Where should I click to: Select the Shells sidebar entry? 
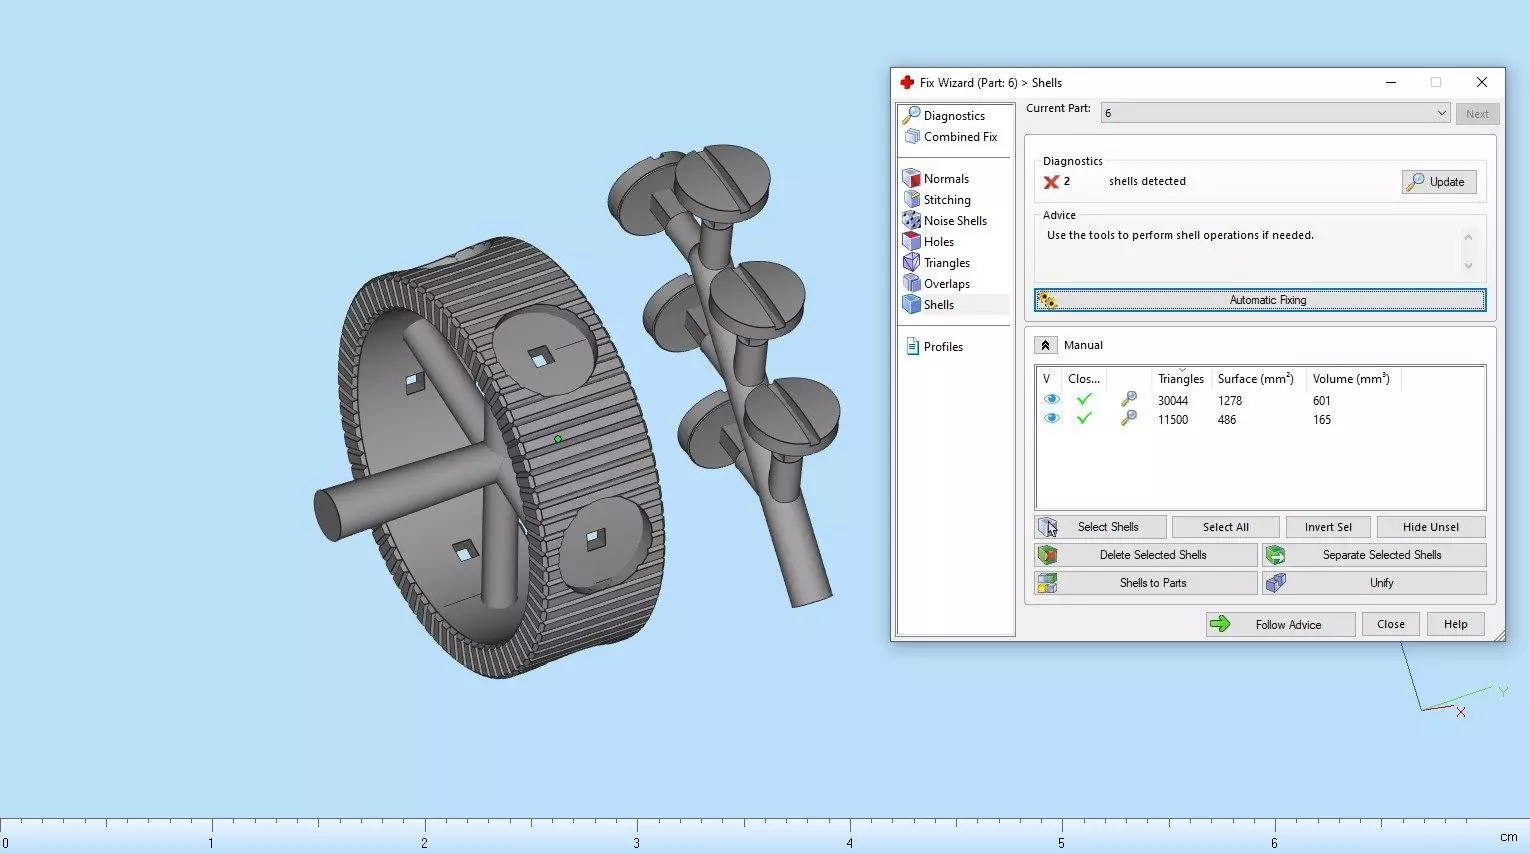pos(939,305)
